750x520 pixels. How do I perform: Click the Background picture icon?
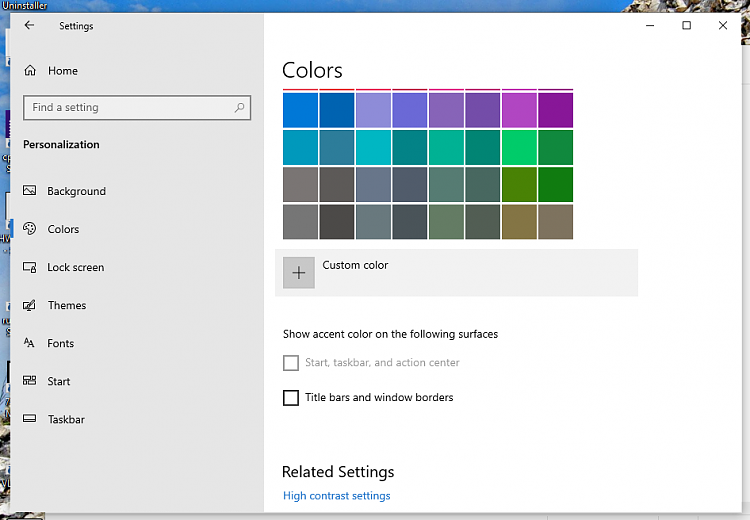(x=30, y=191)
